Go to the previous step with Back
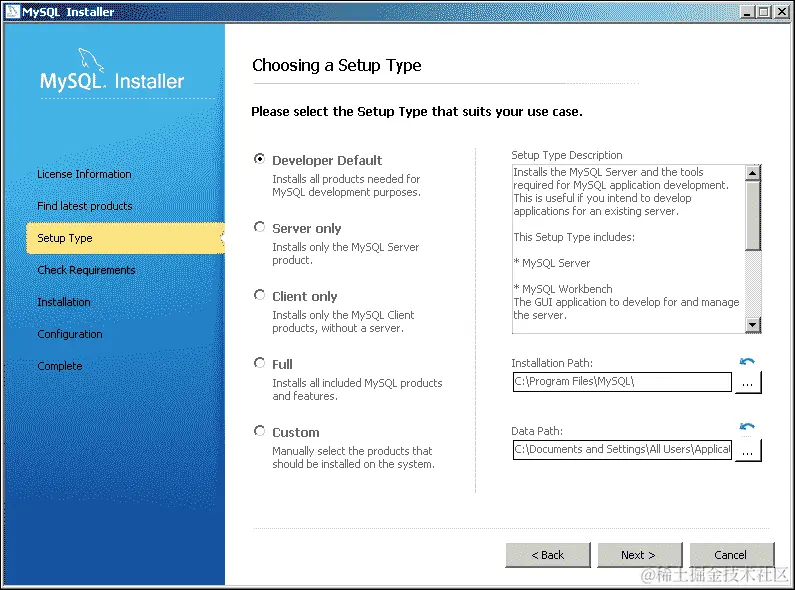Screen dimensions: 795x590 click(548, 555)
